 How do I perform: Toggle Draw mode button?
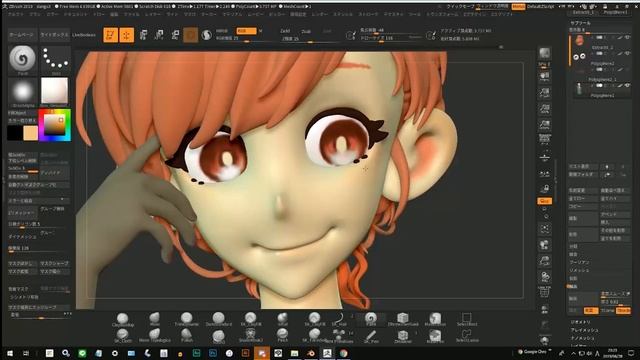pyautogui.click(x=127, y=35)
